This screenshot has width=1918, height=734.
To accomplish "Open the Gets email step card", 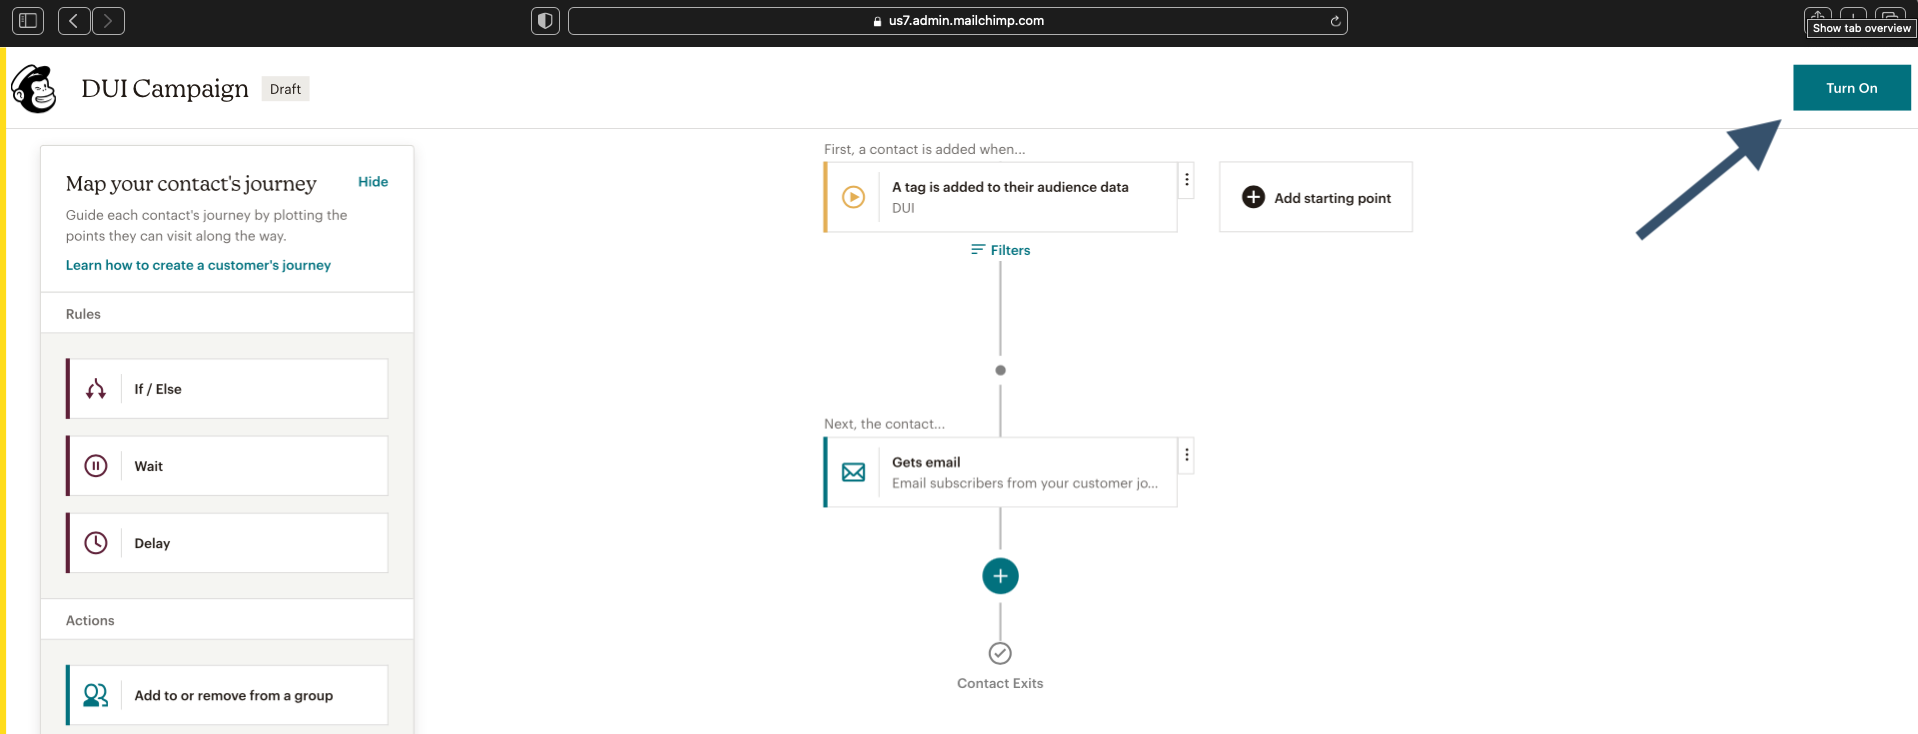I will coord(1000,472).
